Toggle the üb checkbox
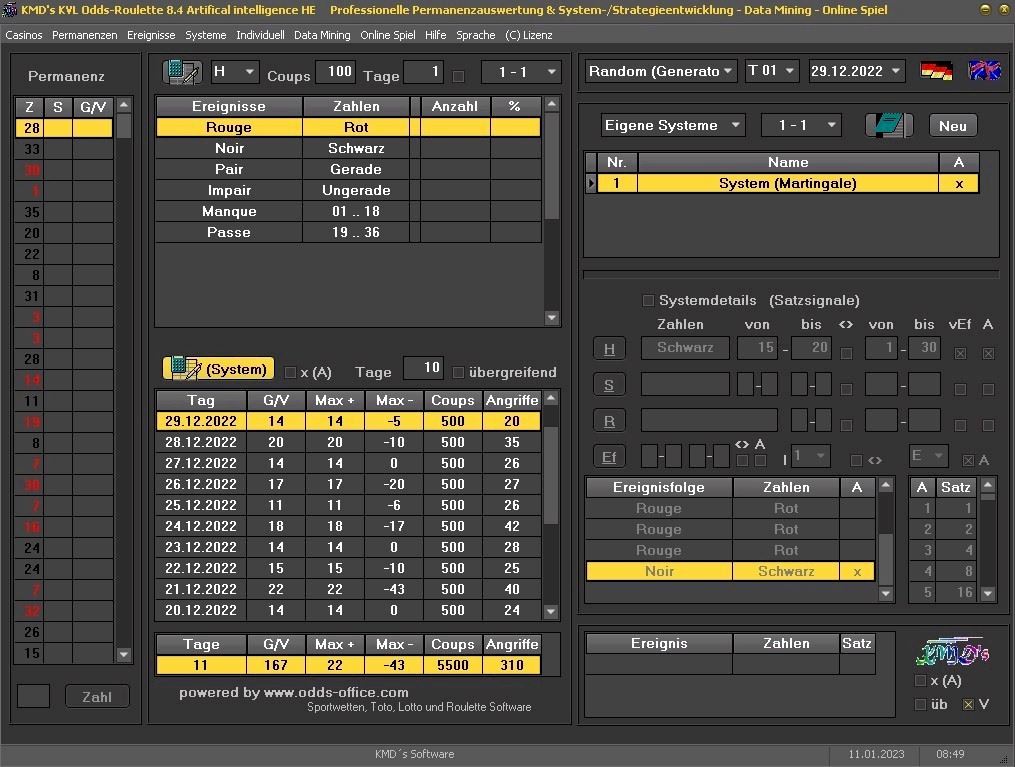The width and height of the screenshot is (1015, 767). (920, 704)
